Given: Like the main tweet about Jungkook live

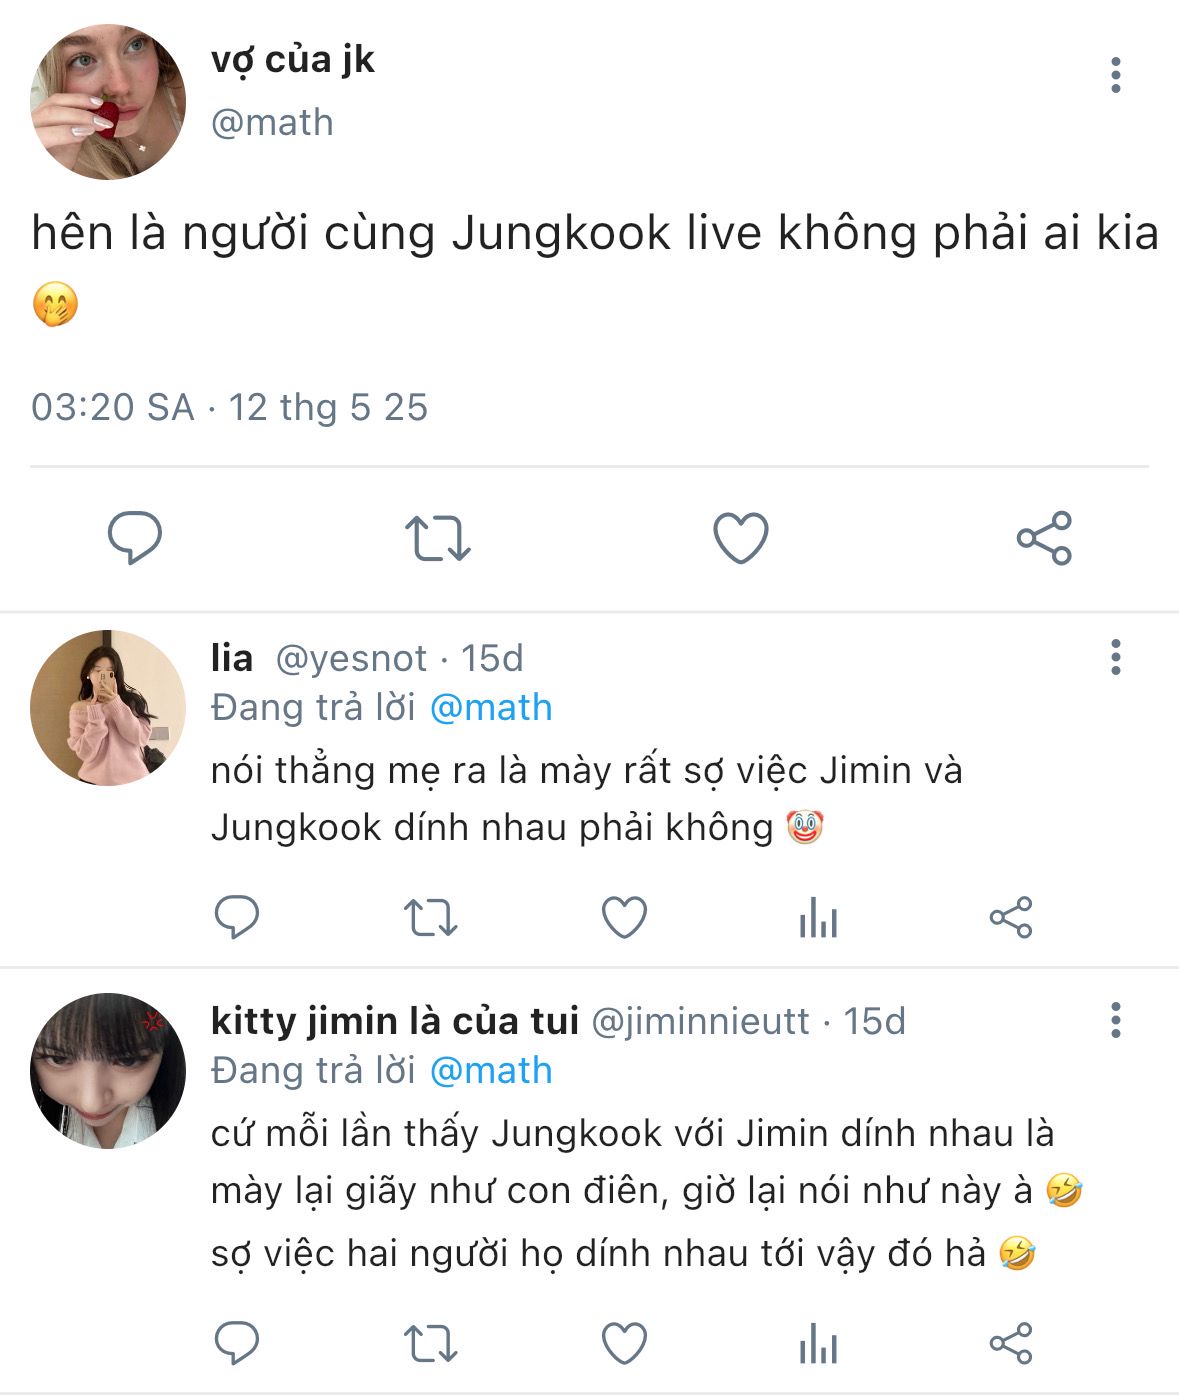Looking at the screenshot, I should click(x=741, y=538).
